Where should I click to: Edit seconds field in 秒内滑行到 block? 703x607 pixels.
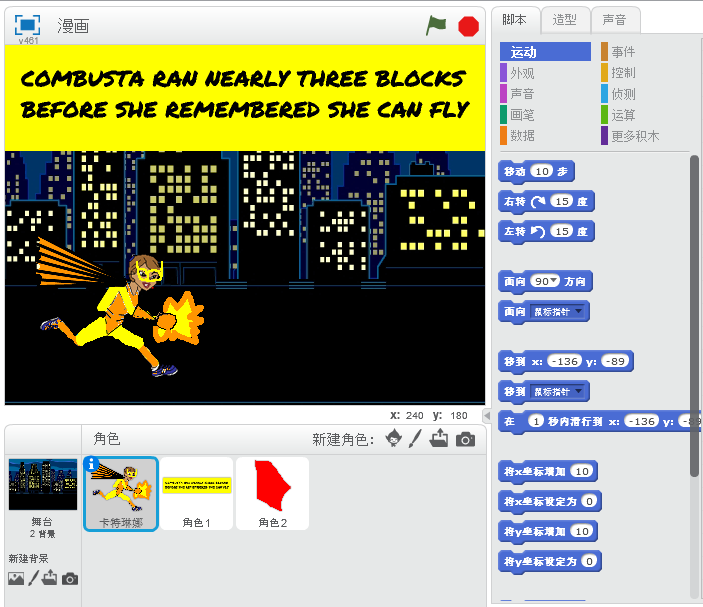point(536,421)
